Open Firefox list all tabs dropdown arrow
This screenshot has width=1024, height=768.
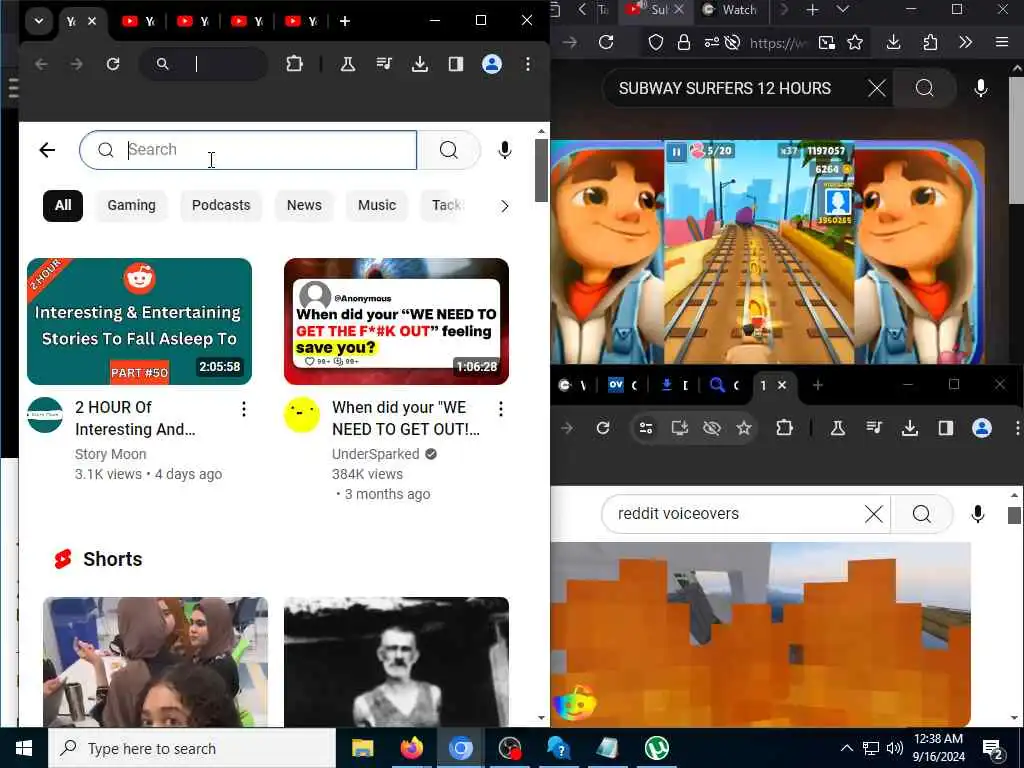[x=842, y=9]
